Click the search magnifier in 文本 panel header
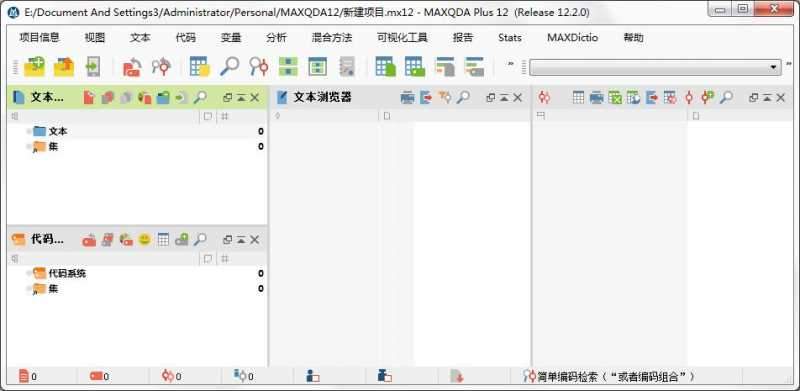Viewport: 800px width, 391px height. click(x=200, y=97)
